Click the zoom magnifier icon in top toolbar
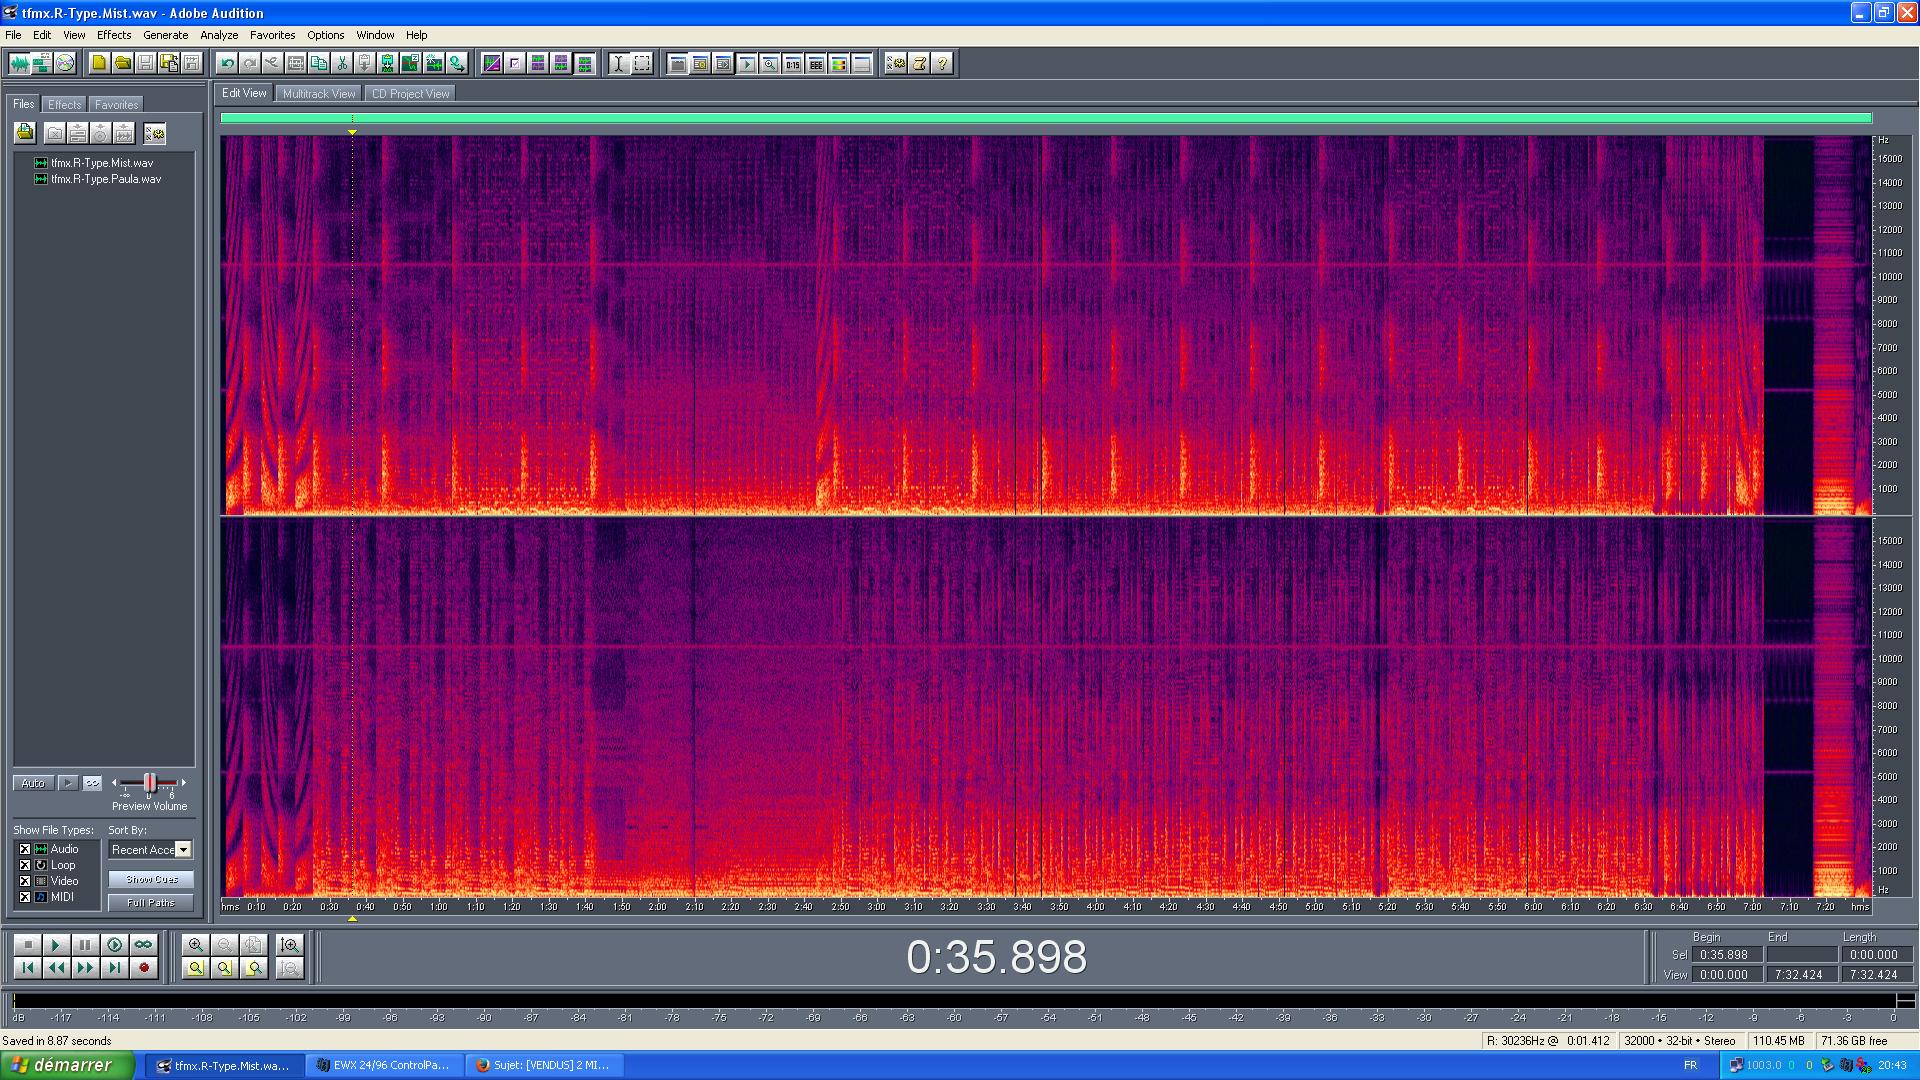The height and width of the screenshot is (1080, 1920). coord(770,63)
